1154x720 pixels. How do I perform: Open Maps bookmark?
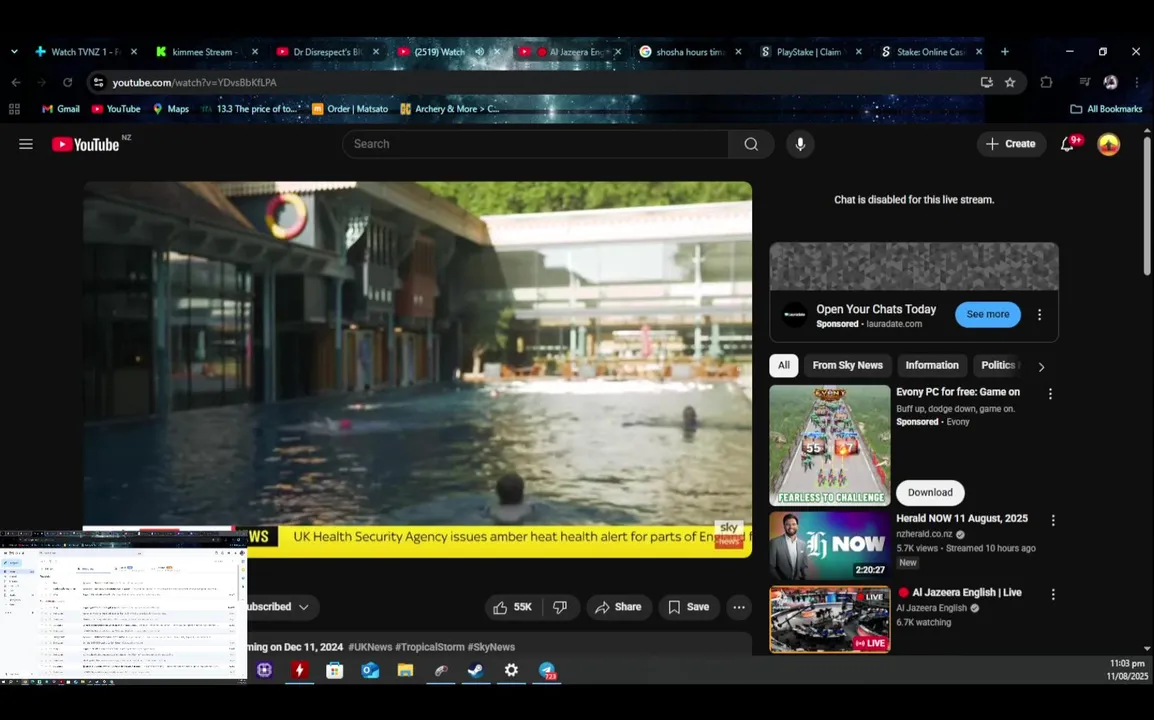(x=171, y=109)
